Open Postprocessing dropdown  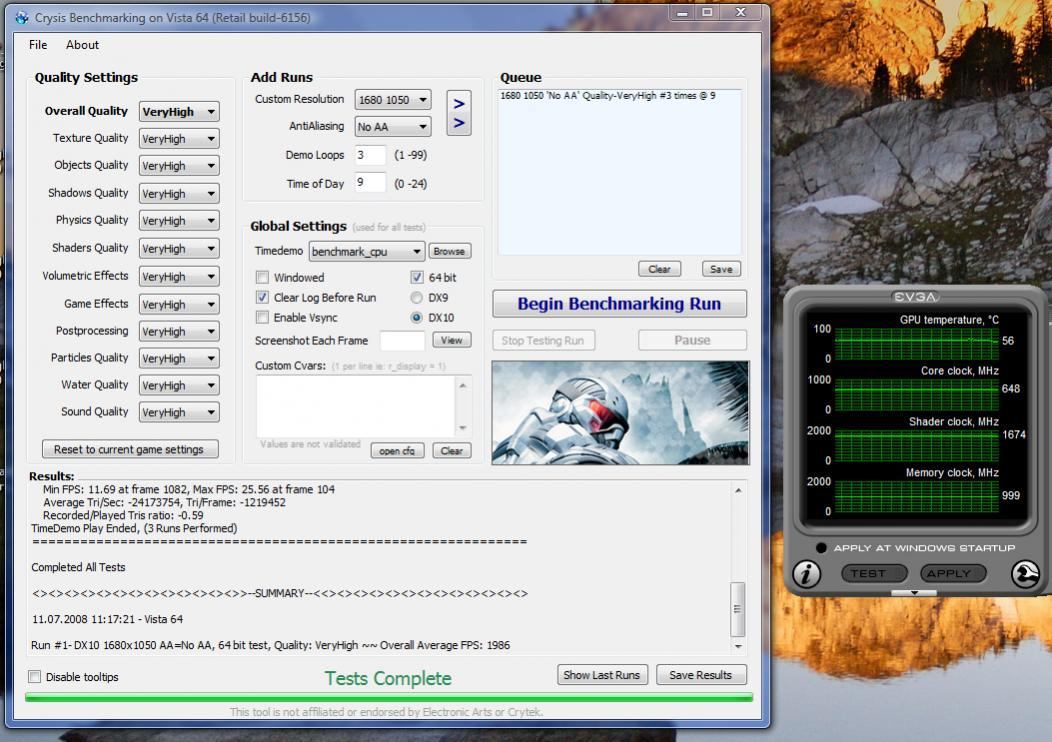179,331
